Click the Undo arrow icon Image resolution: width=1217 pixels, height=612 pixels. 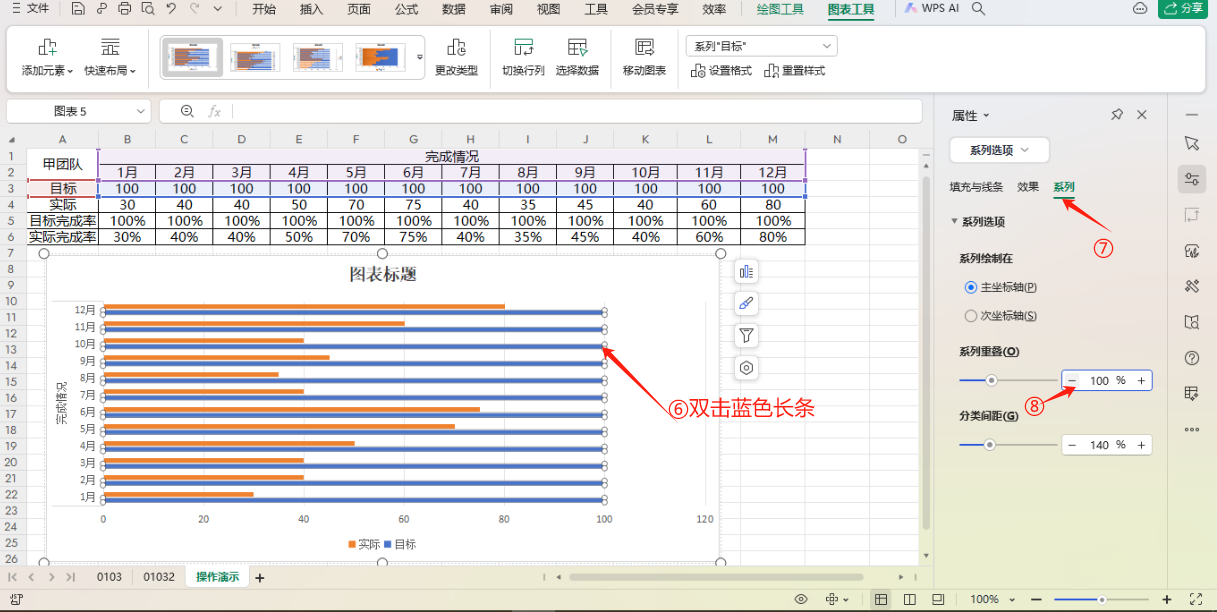coord(171,9)
